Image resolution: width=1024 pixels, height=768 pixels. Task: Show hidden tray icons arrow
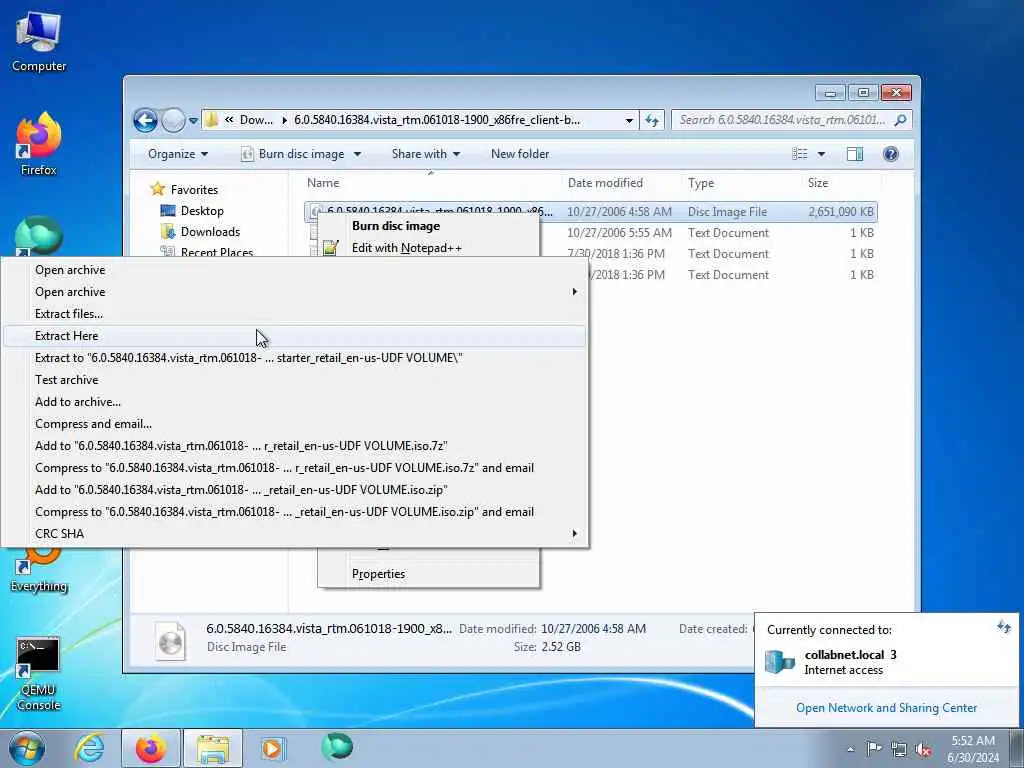tap(850, 750)
